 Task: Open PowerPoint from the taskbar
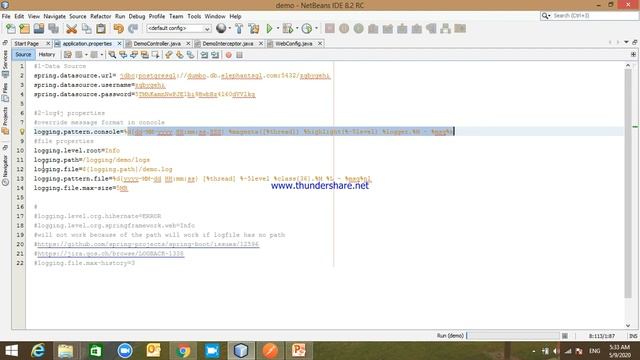coord(299,351)
